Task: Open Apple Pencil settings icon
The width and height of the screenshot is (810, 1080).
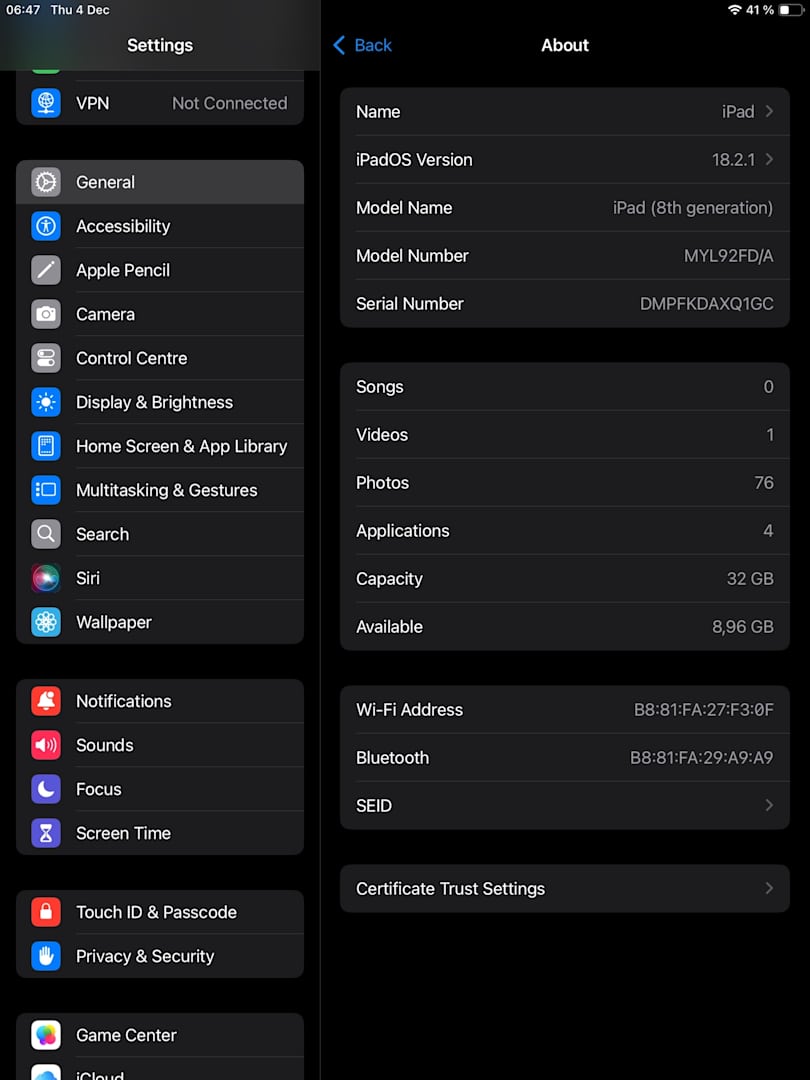Action: click(46, 270)
